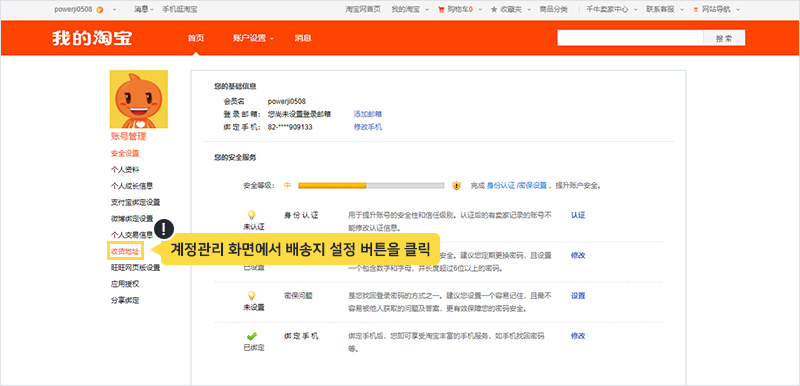This screenshot has width=800, height=386.
Task: Open the dropdown arrow after 收藏夹
Action: (529, 10)
